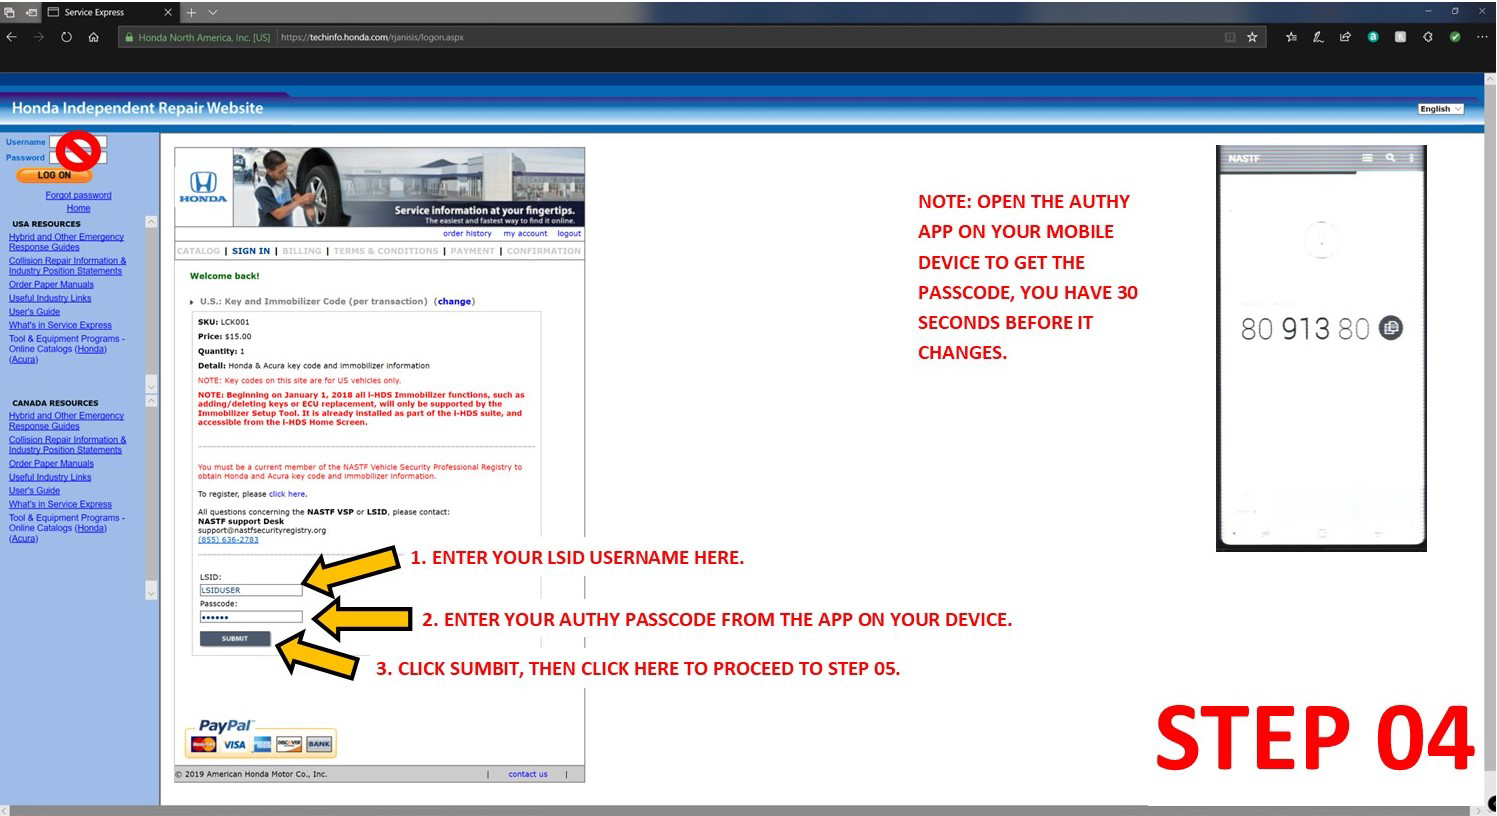Select the SIGN IN step tab
This screenshot has height=816, width=1497.
(251, 251)
